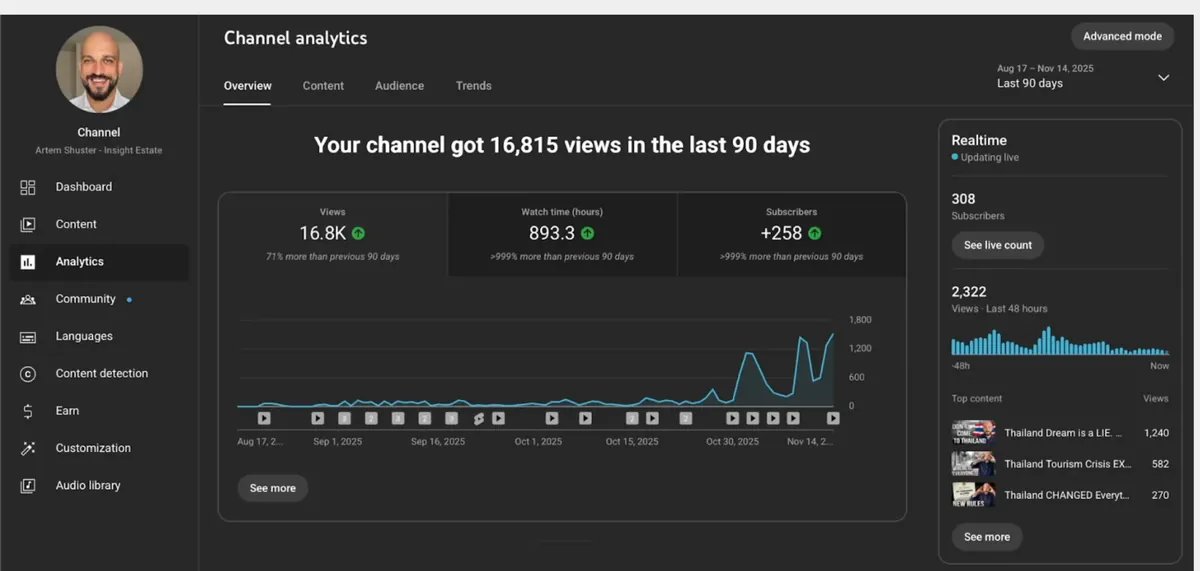Viewport: 1200px width, 571px height.
Task: Select the Views metric card
Action: [333, 235]
